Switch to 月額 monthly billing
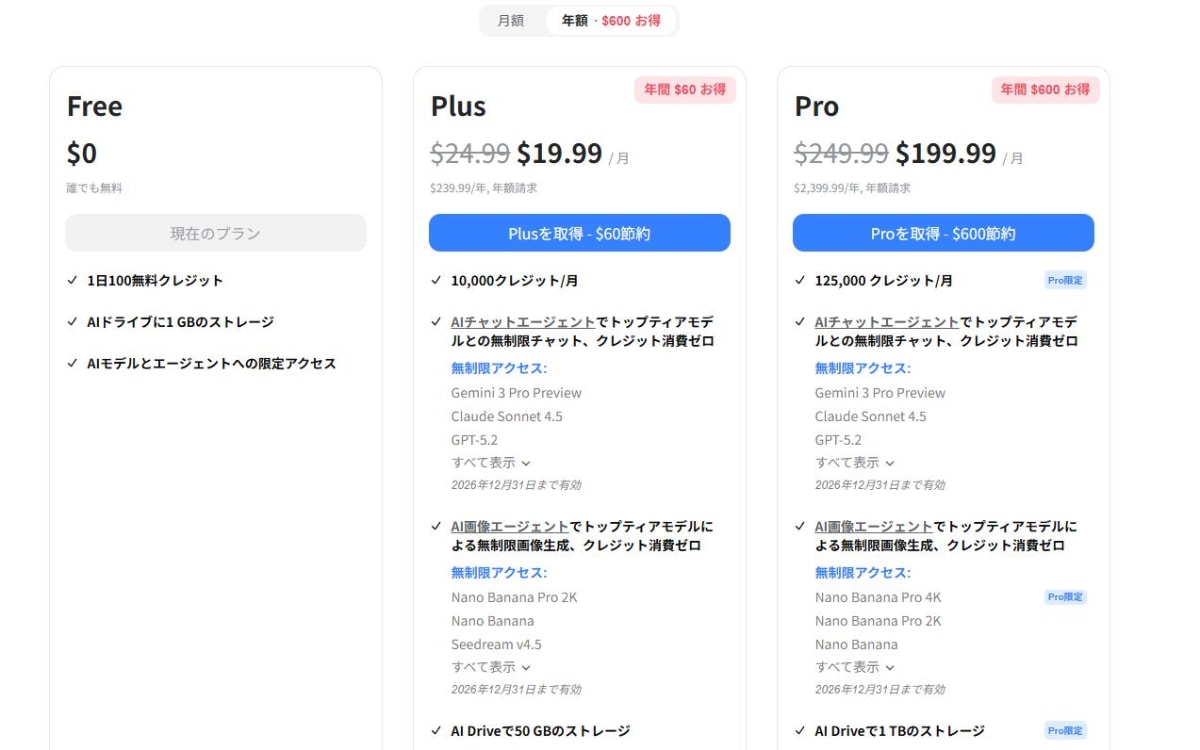Image resolution: width=1200 pixels, height=750 pixels. coord(511,21)
